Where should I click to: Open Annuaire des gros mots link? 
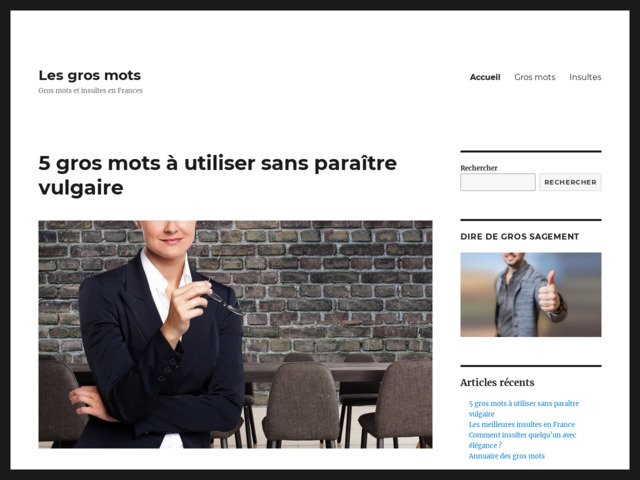pyautogui.click(x=507, y=456)
